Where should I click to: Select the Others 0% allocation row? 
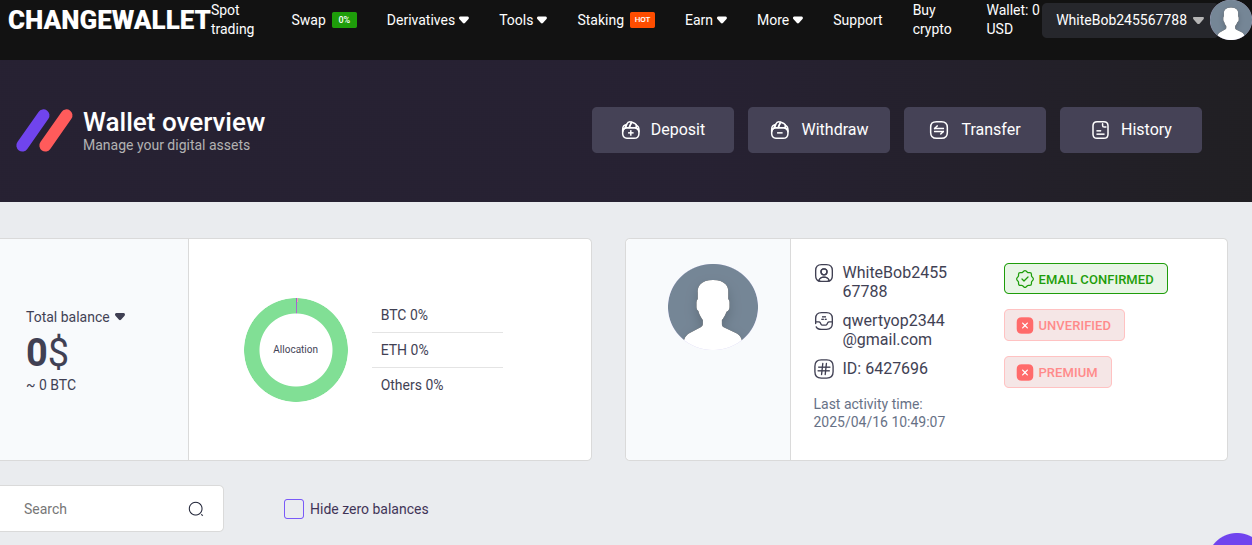[437, 385]
